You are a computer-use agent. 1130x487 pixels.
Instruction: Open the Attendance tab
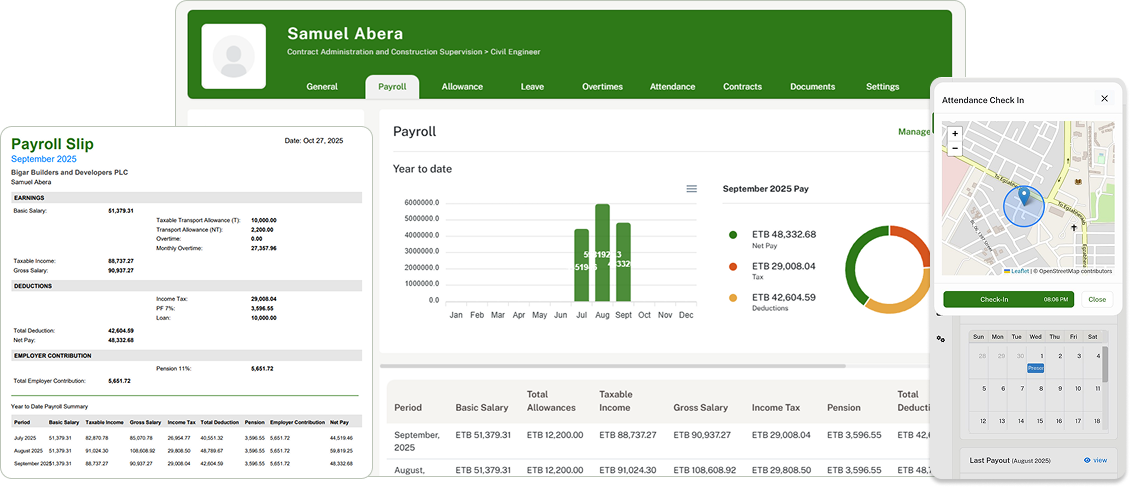(x=672, y=86)
